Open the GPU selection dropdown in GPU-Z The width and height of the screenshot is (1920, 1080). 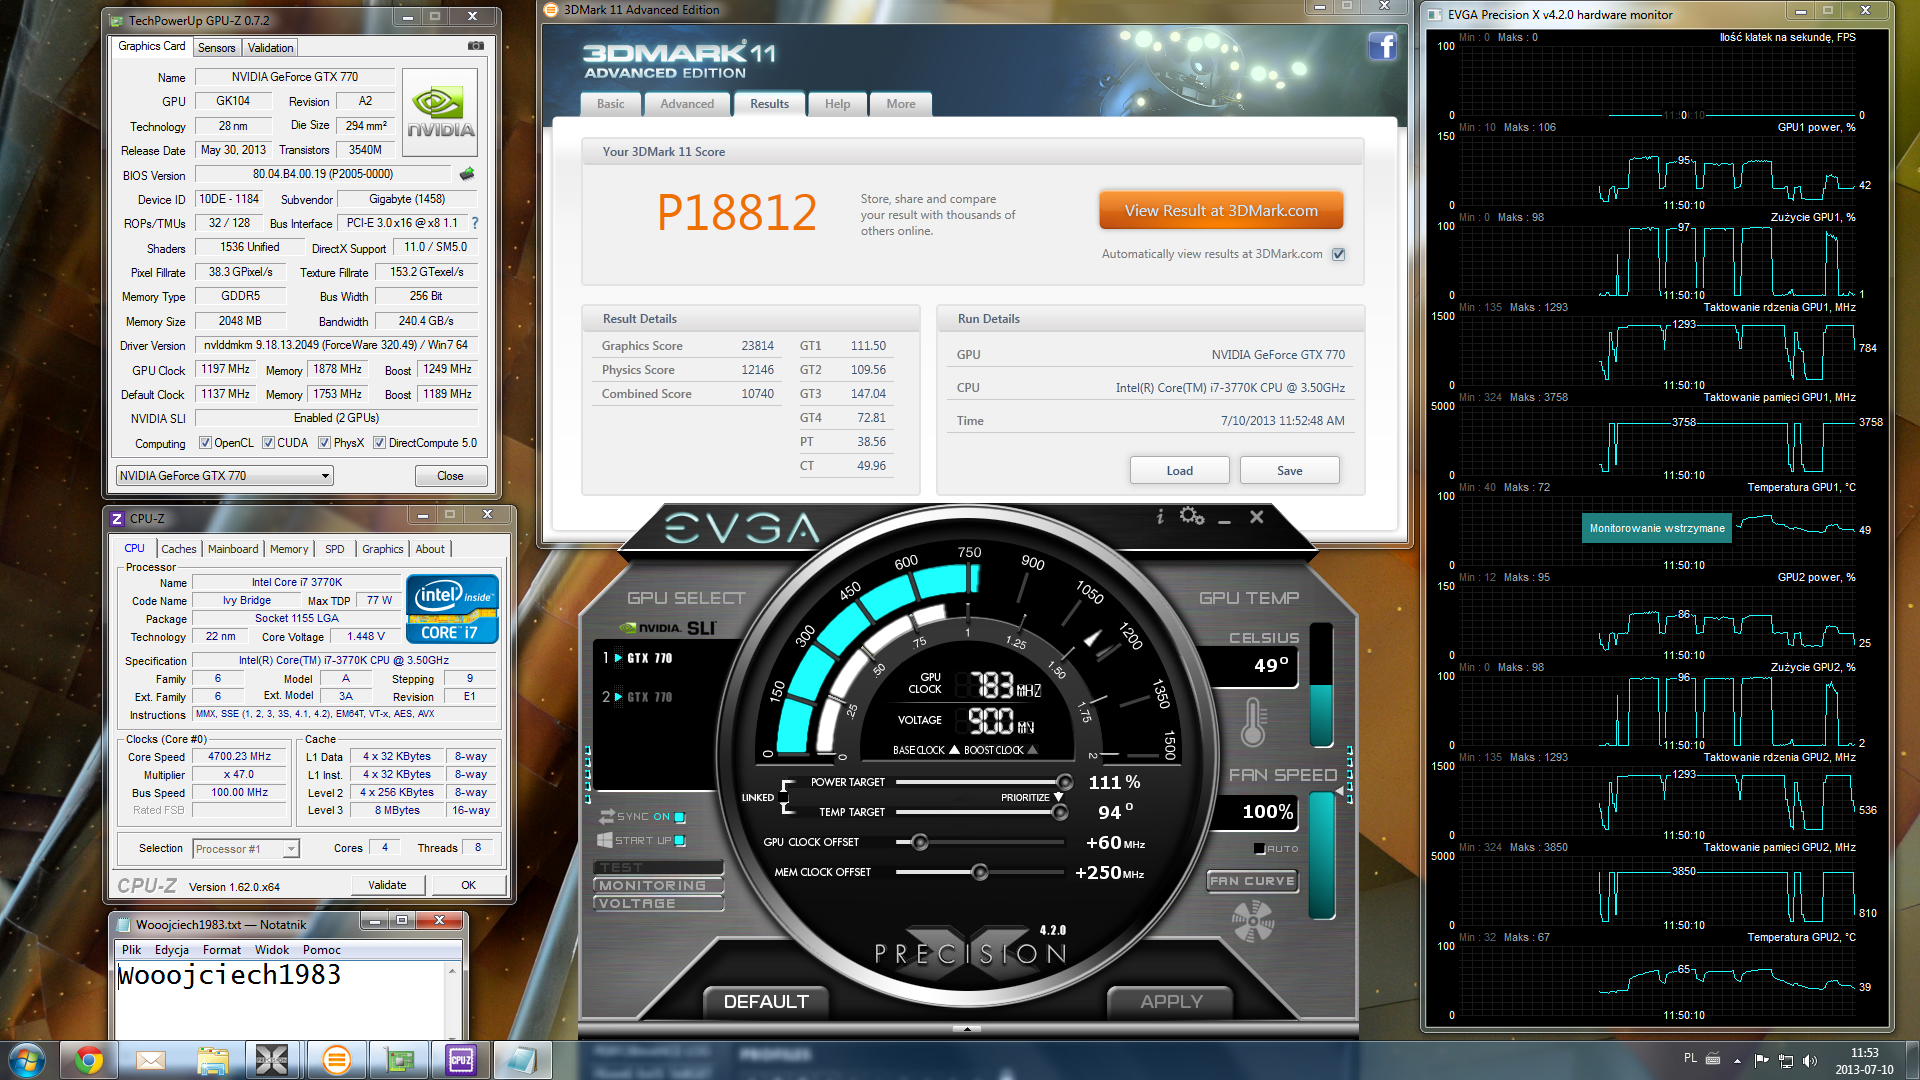point(225,476)
